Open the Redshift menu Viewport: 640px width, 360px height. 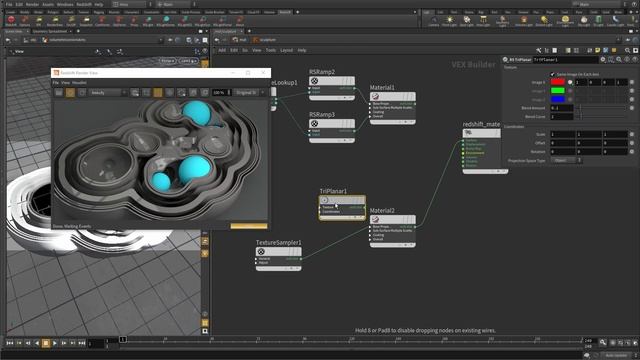coord(84,4)
